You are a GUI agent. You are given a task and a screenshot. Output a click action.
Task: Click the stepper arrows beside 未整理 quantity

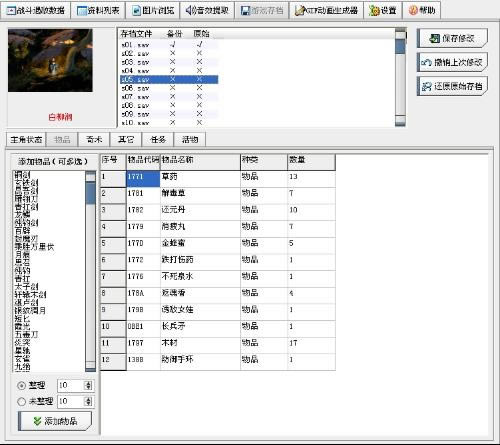coord(88,401)
